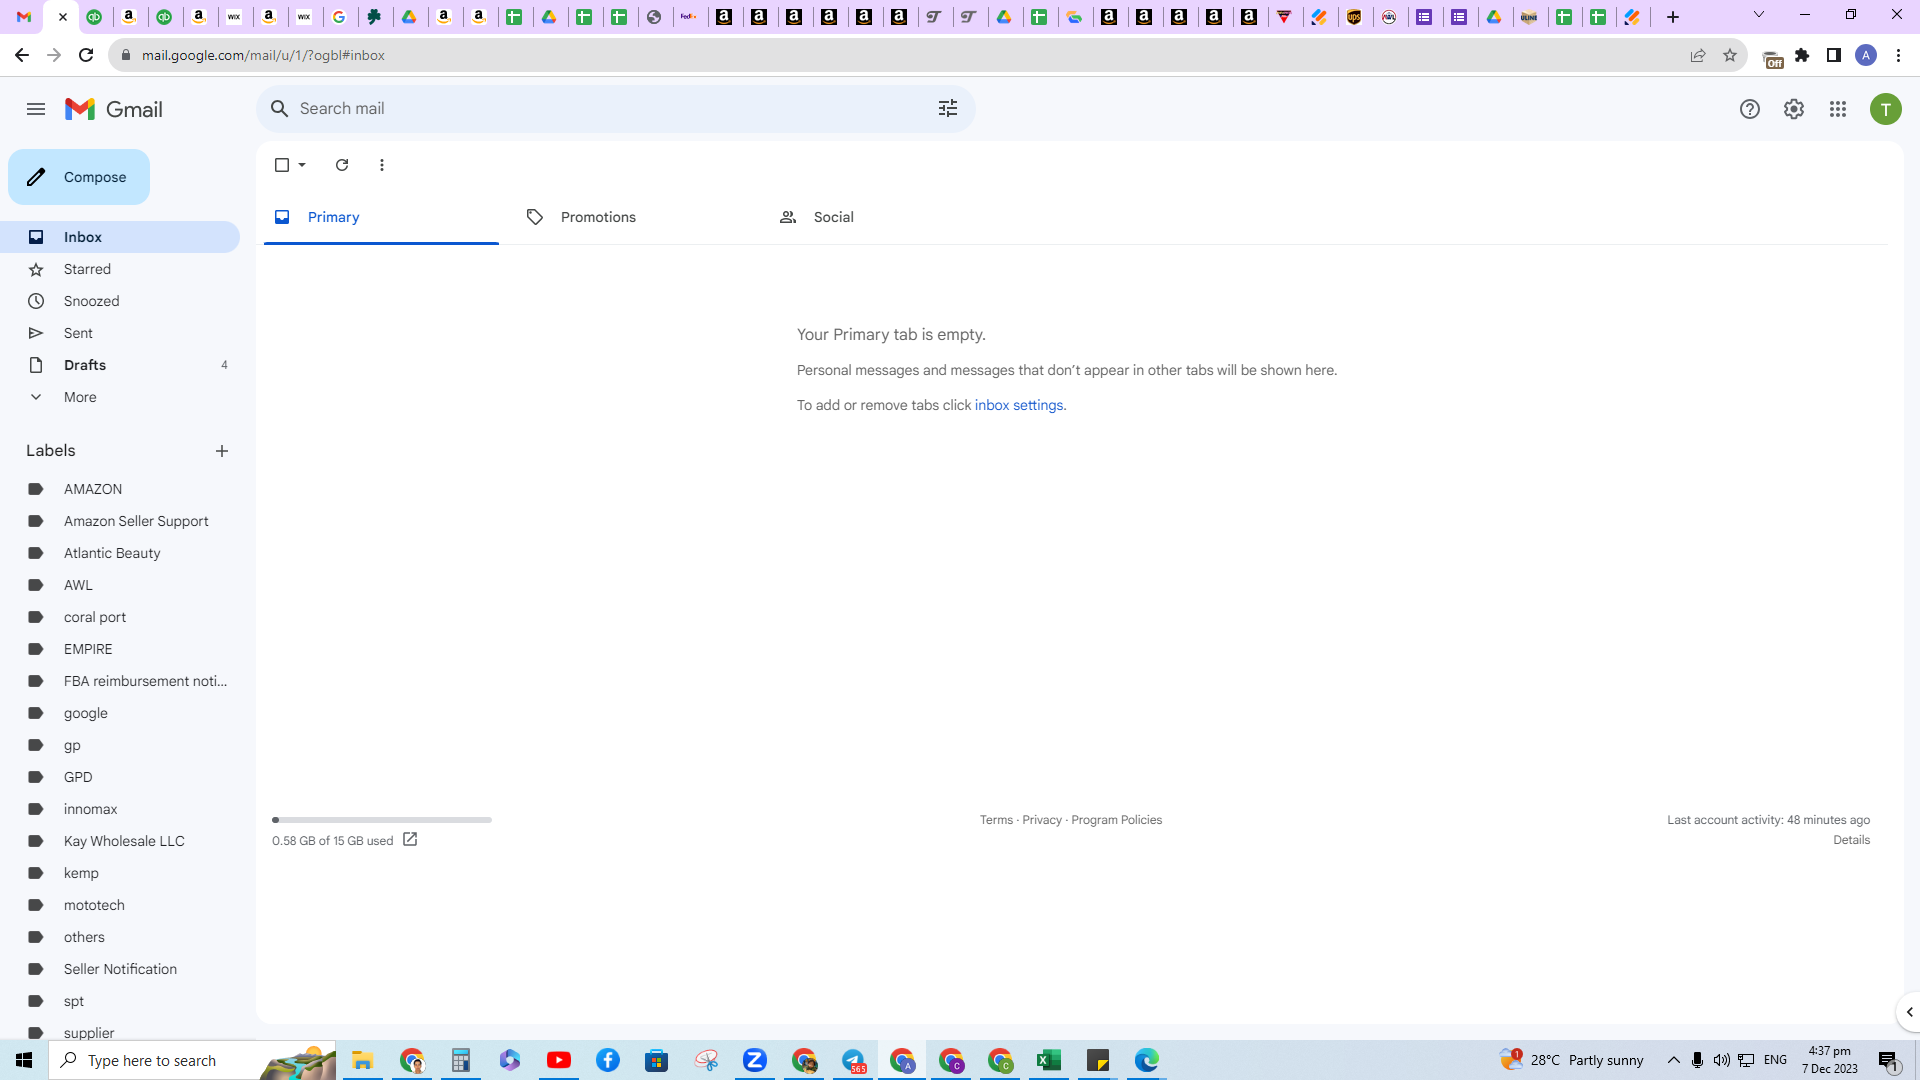1920x1080 pixels.
Task: View account activity Details
Action: (x=1851, y=840)
